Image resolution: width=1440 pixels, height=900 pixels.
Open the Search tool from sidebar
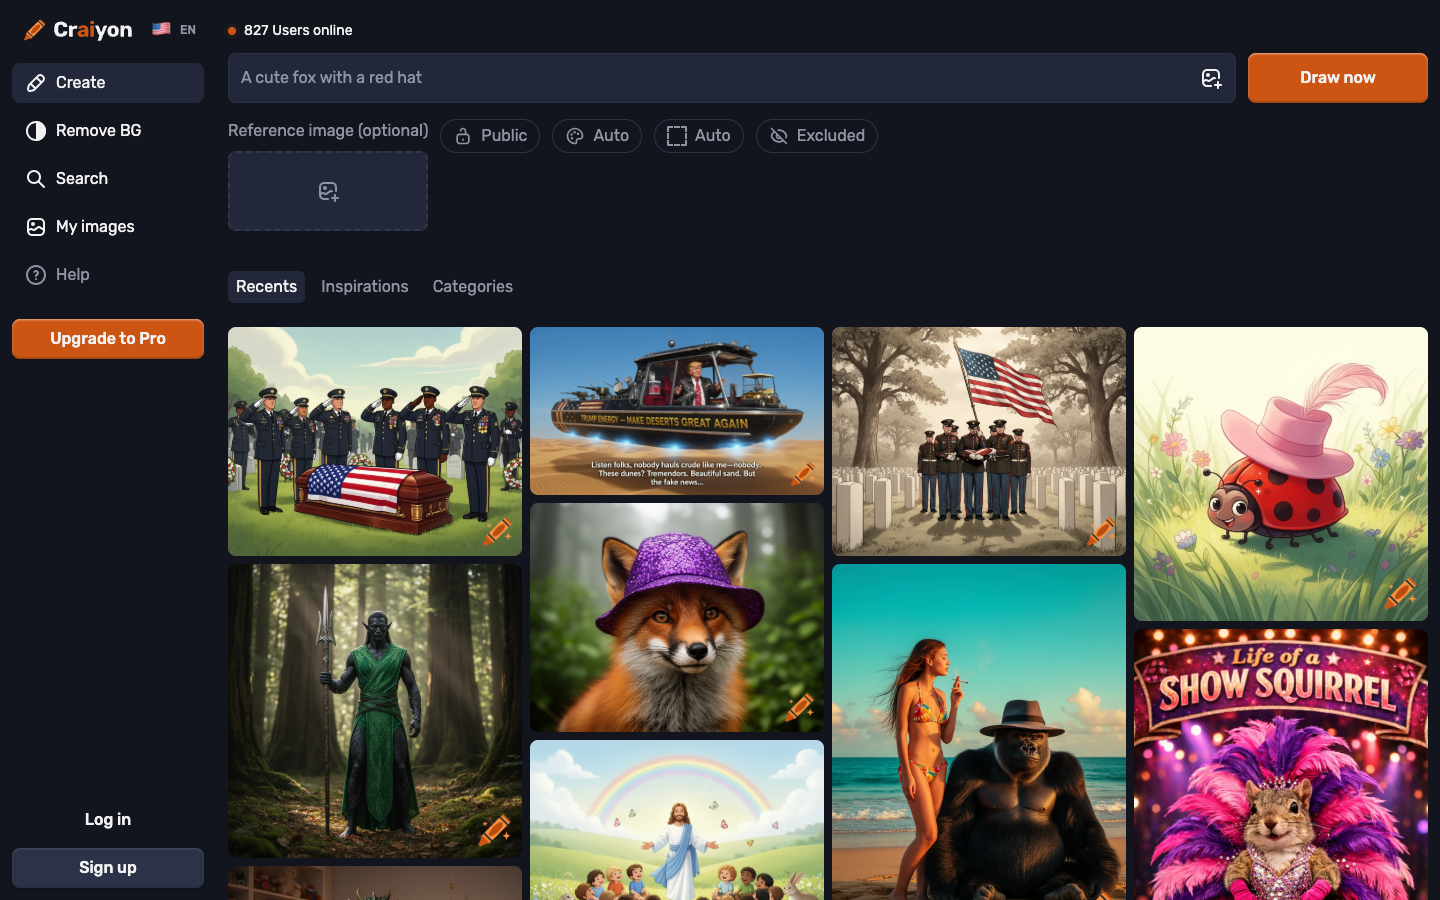pos(82,178)
